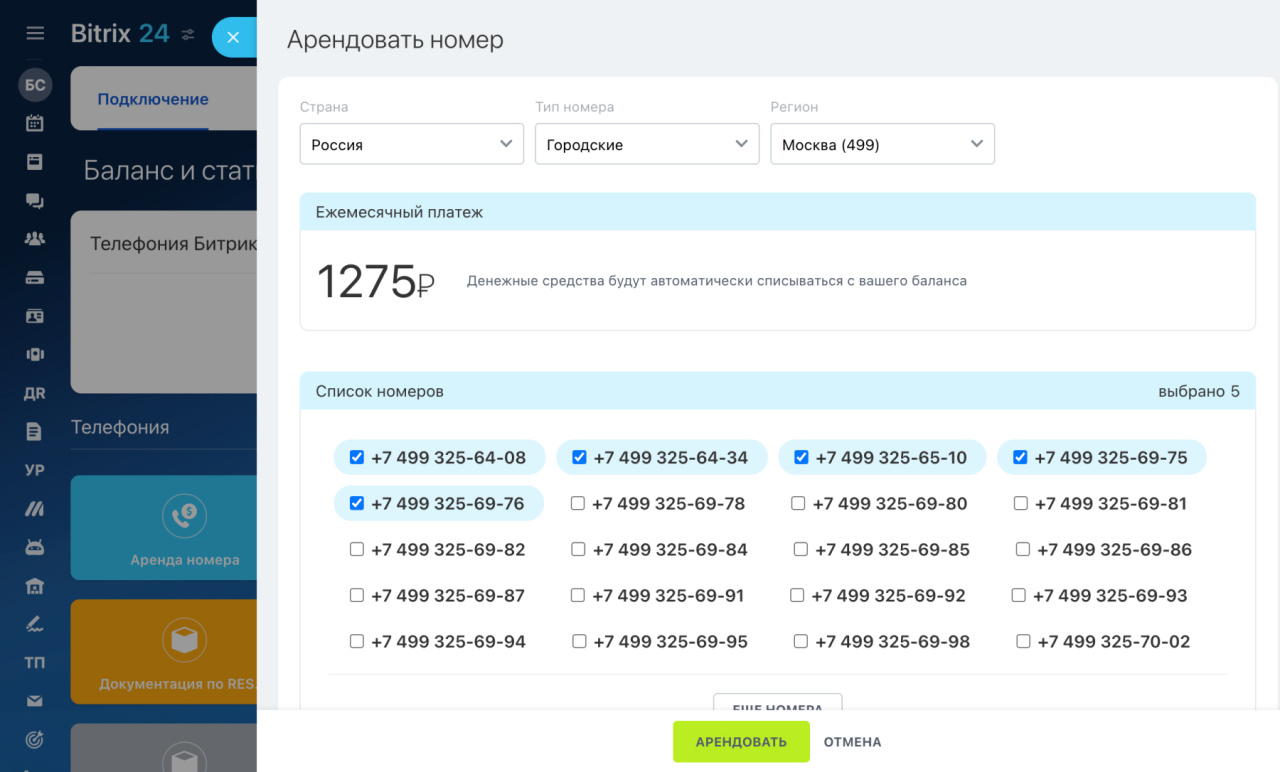
Task: Tick the +7 499 325-69-92 checkbox
Action: point(797,595)
